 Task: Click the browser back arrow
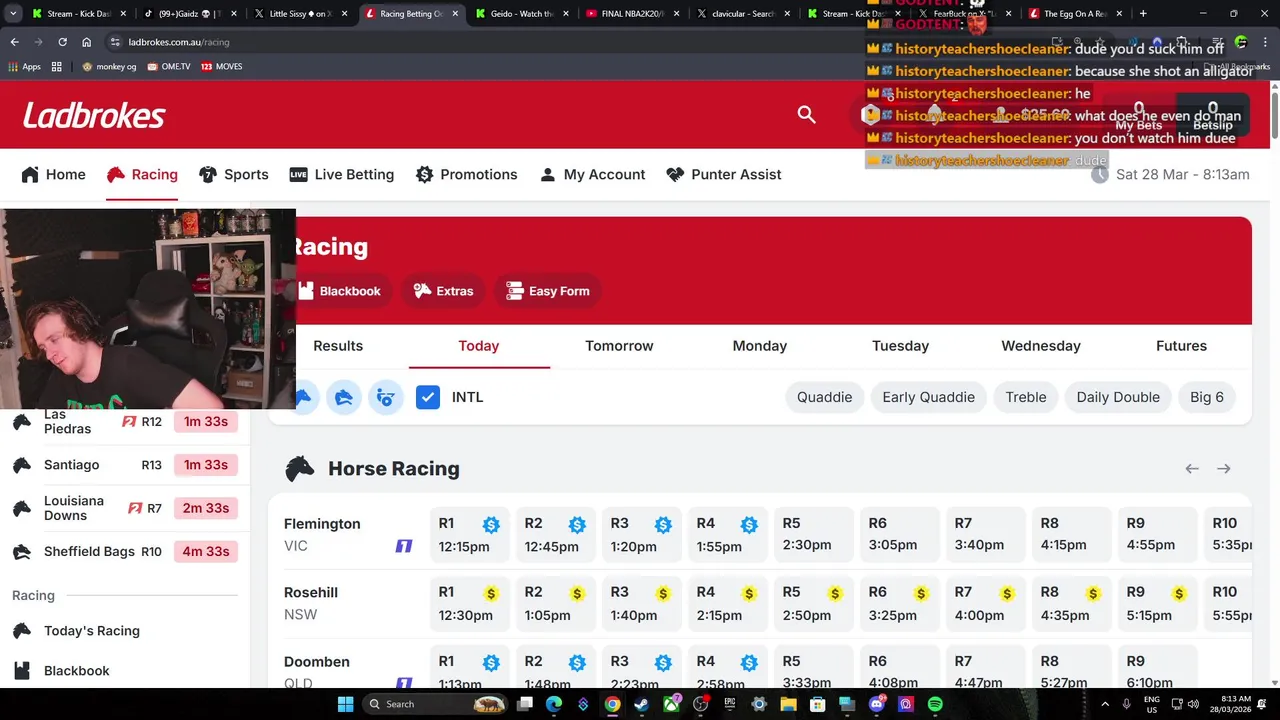(14, 42)
